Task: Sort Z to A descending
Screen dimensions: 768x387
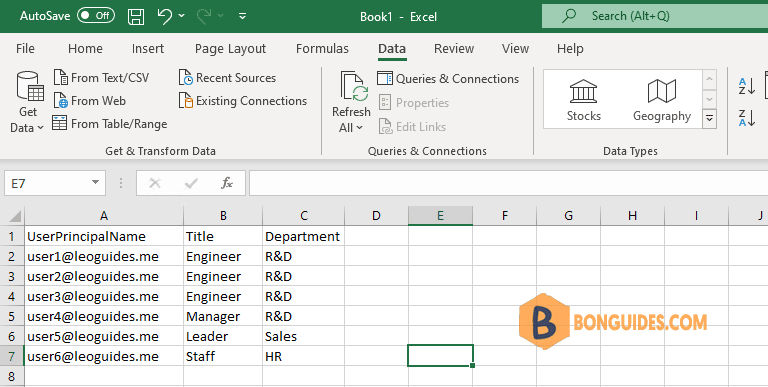Action: point(746,118)
